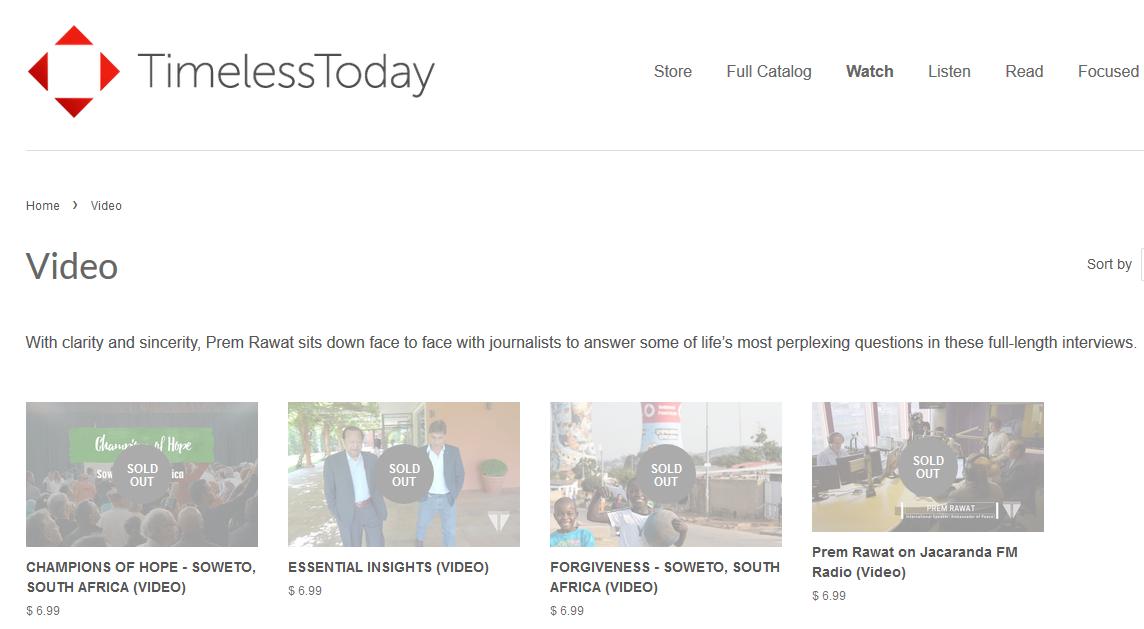The width and height of the screenshot is (1144, 629).
Task: Click the $6.99 price under Jacaranda FM
Action: [829, 595]
